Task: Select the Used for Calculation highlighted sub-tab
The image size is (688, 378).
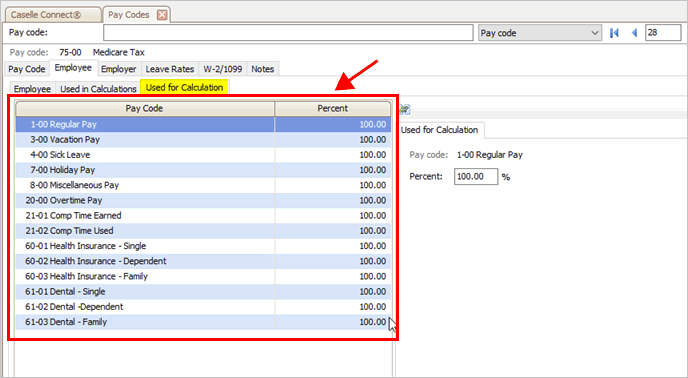Action: 184,87
